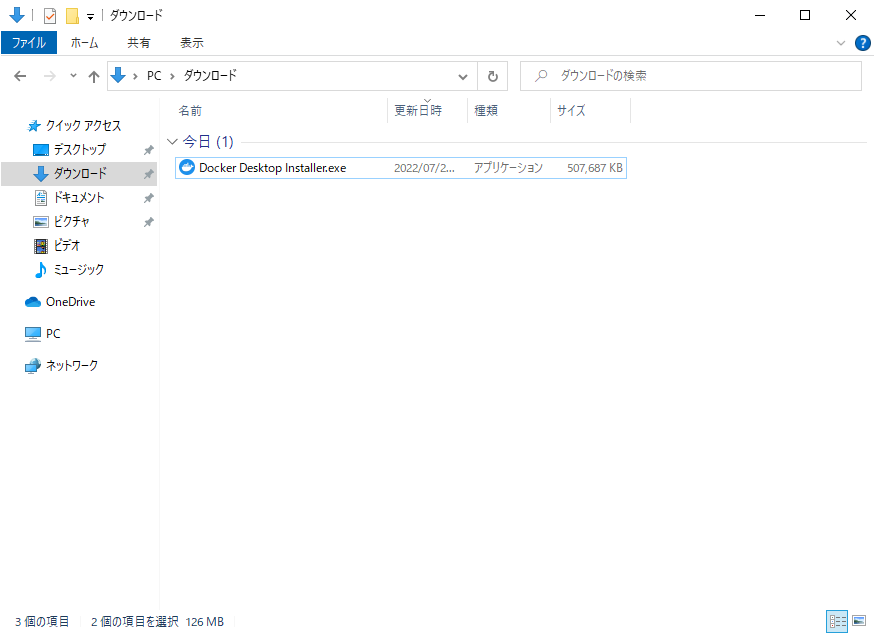Click the デスクトップ folder icon

pyautogui.click(x=41, y=150)
